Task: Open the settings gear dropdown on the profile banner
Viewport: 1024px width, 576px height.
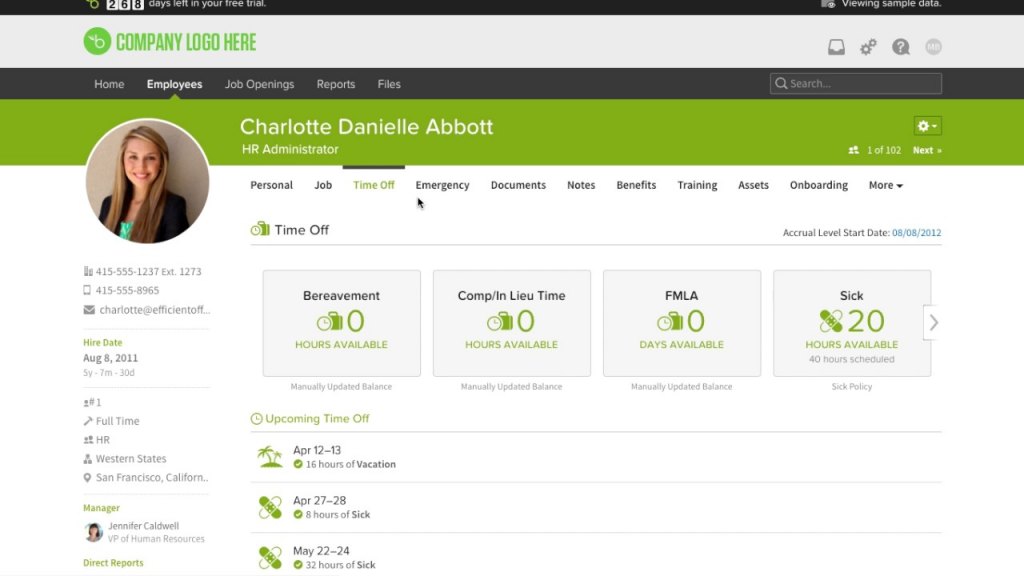Action: [926, 124]
